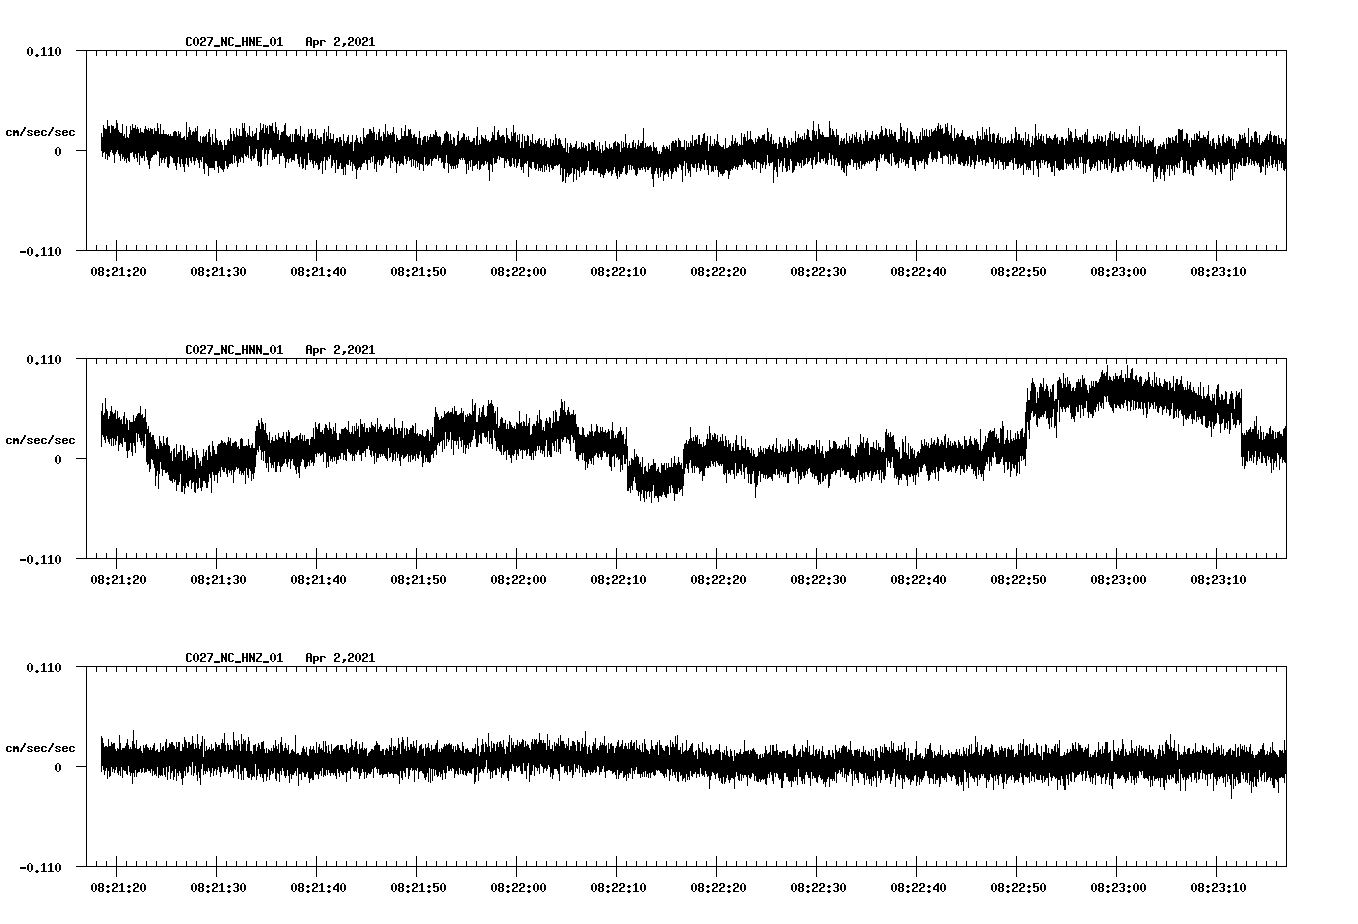Viewport: 1358px width, 924px height.
Task: Select the cm/sec/sec label of middle plot
Action: click(x=41, y=438)
